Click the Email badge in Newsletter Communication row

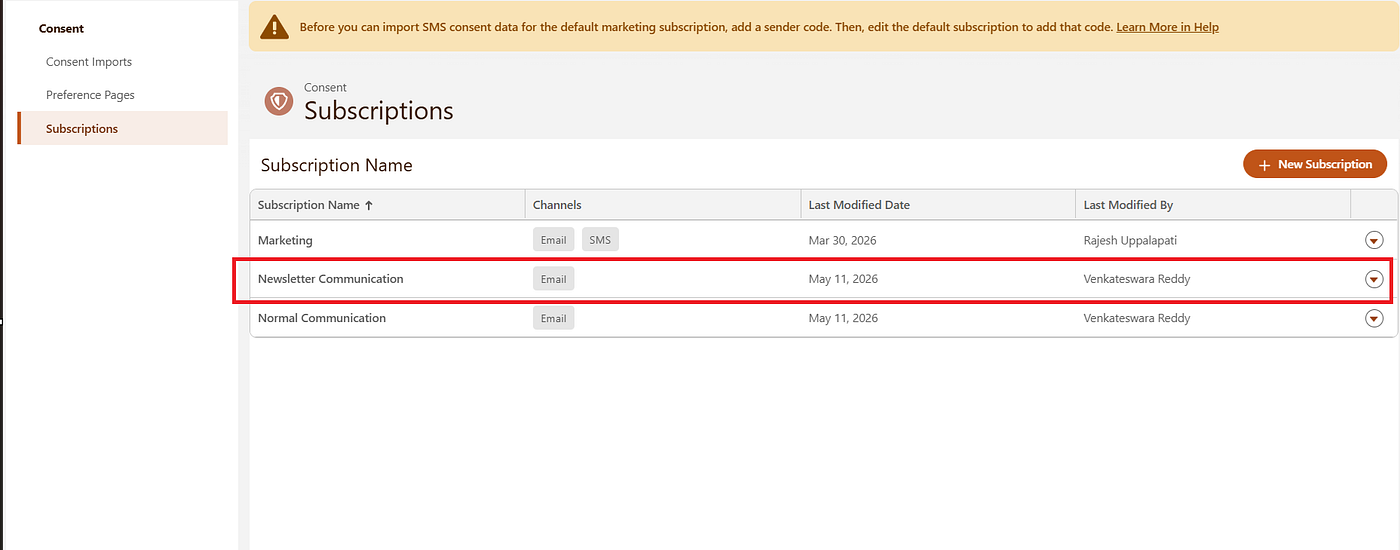(553, 279)
